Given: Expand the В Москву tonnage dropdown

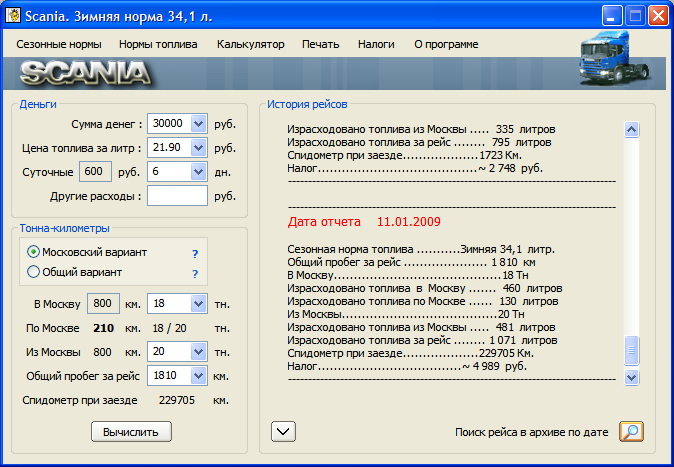Looking at the screenshot, I should [198, 304].
